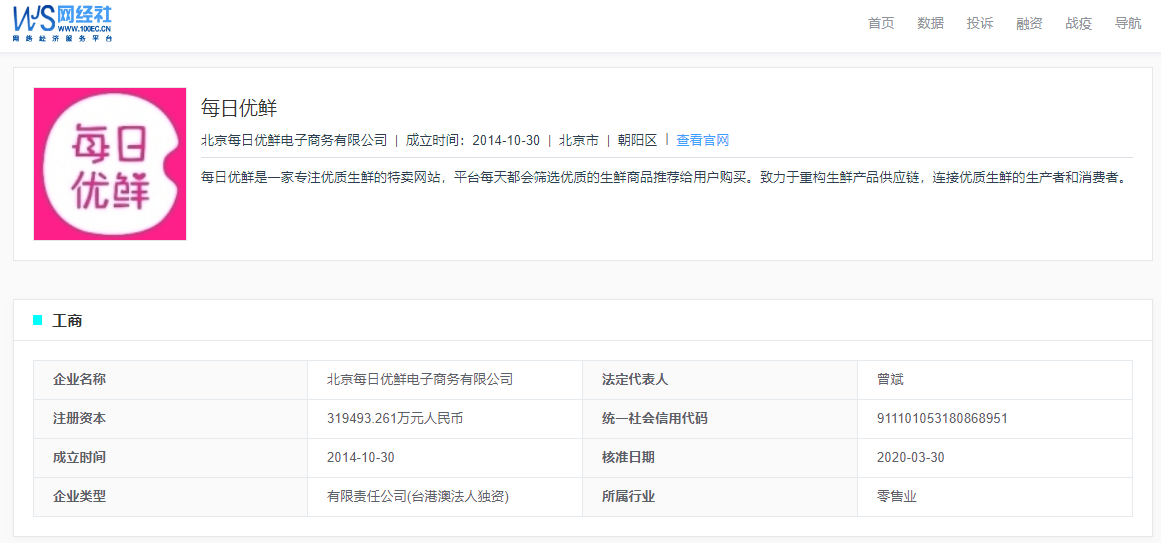1161x543 pixels.
Task: Click the 有限责任公司(台港澳法人独资) value
Action: click(x=418, y=496)
